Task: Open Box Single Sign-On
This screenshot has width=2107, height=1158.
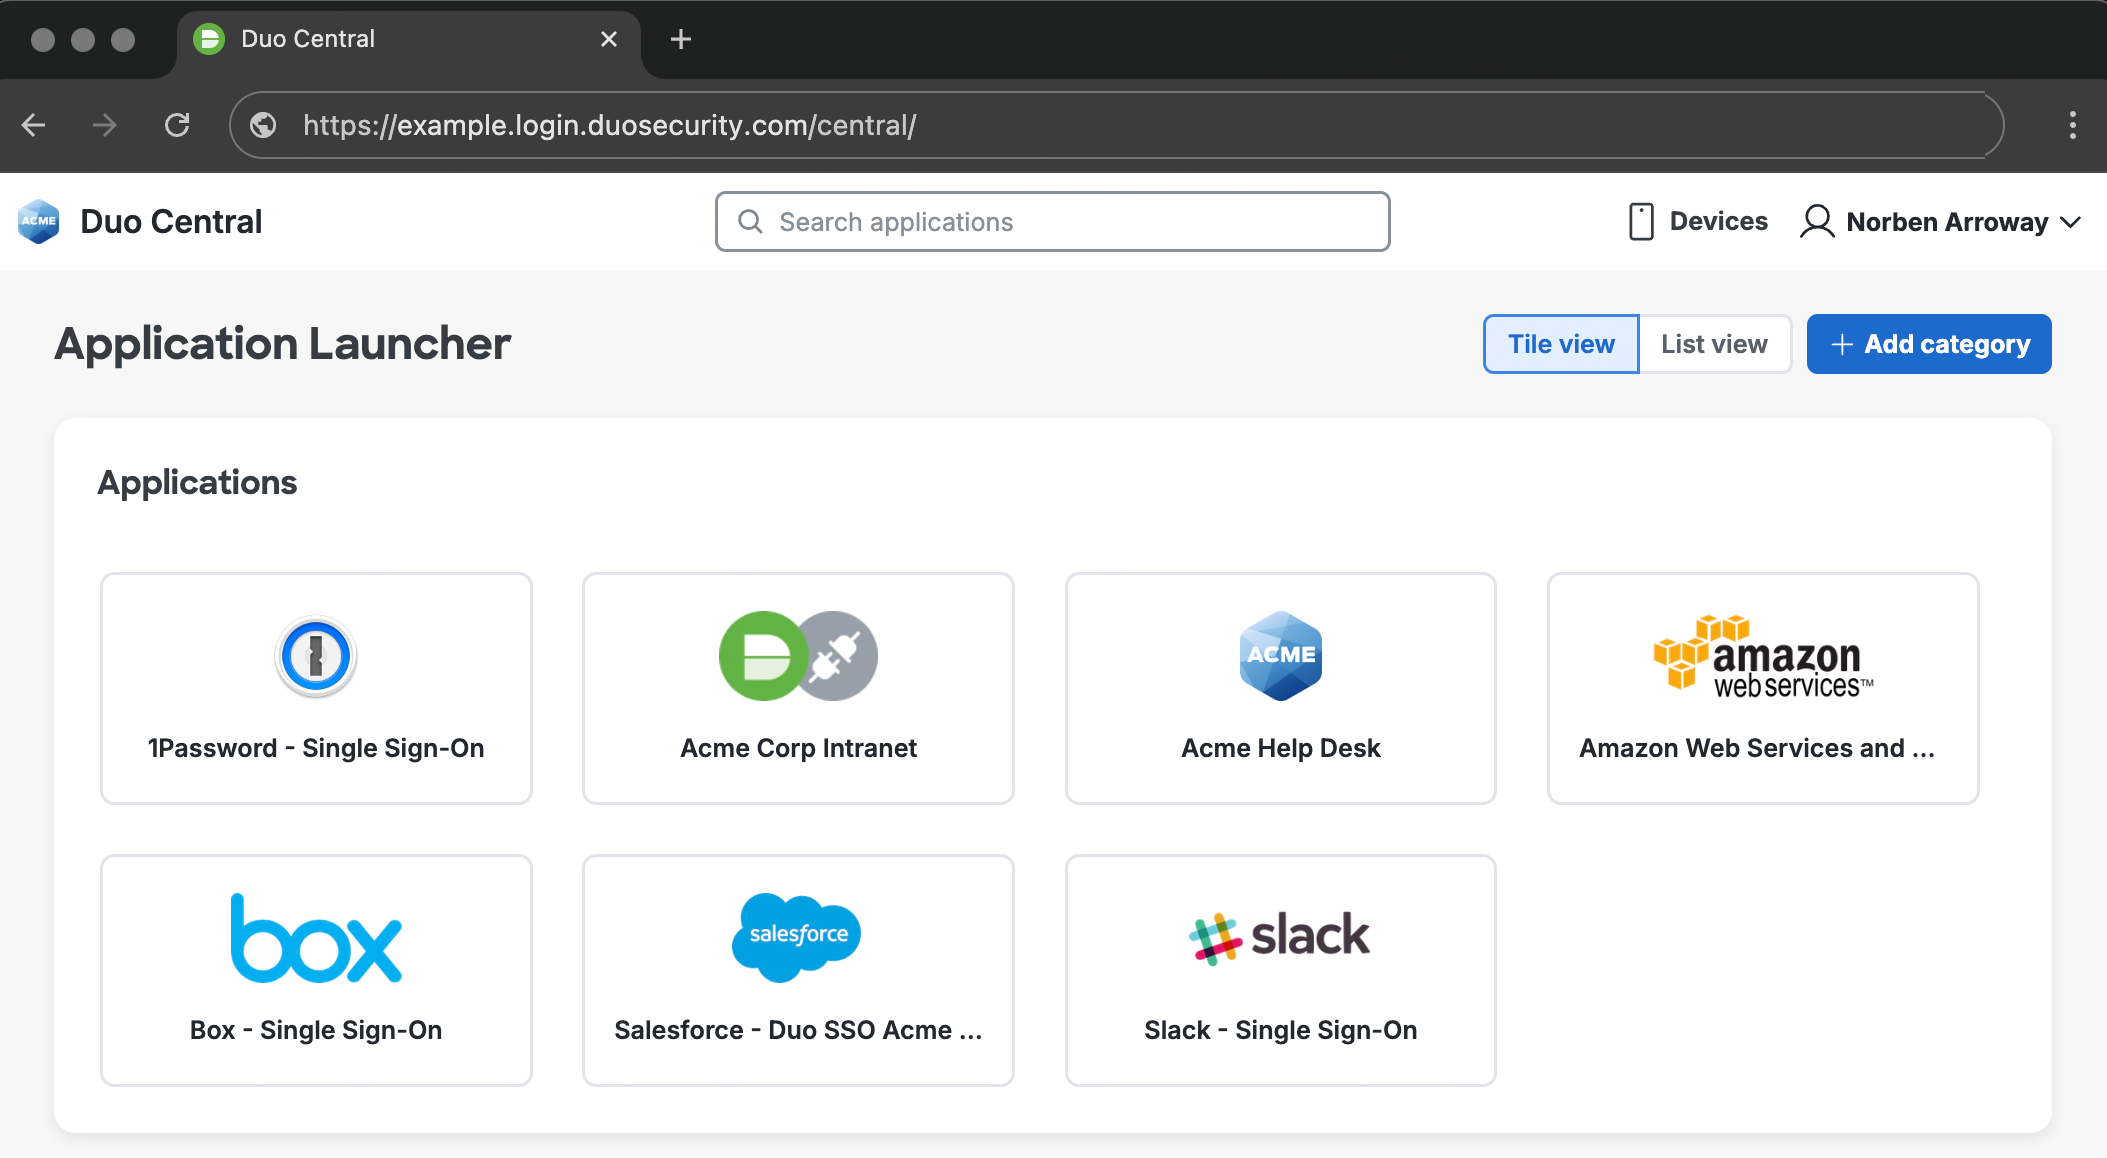Action: pos(316,970)
